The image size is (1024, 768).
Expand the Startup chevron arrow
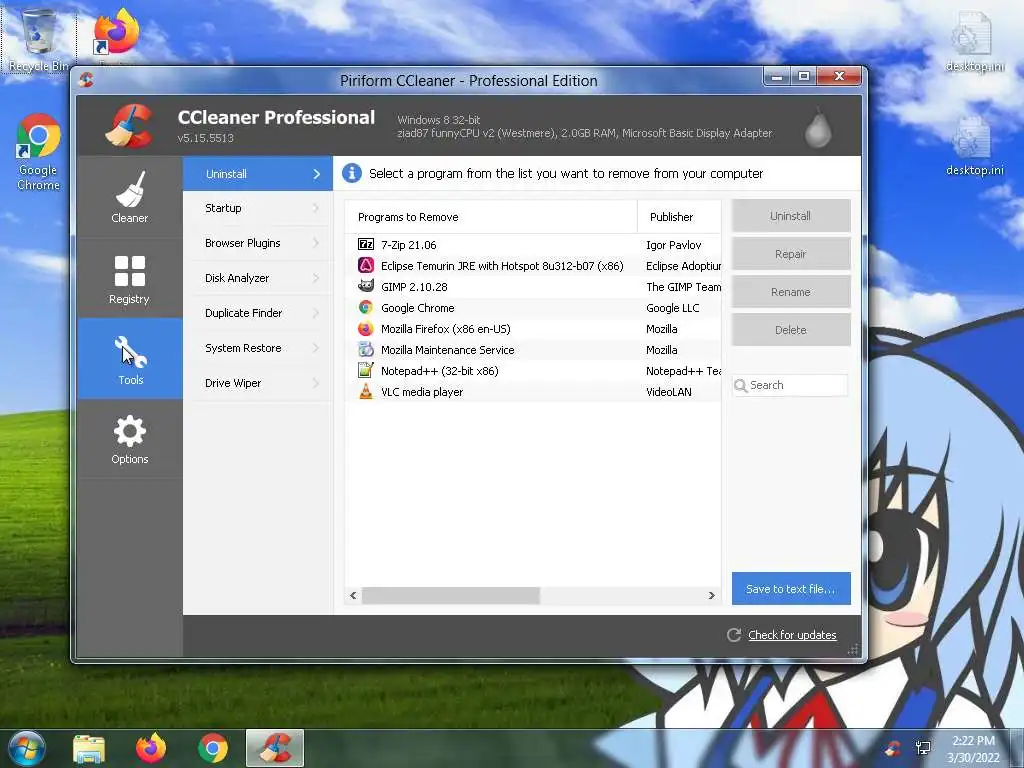(x=317, y=208)
